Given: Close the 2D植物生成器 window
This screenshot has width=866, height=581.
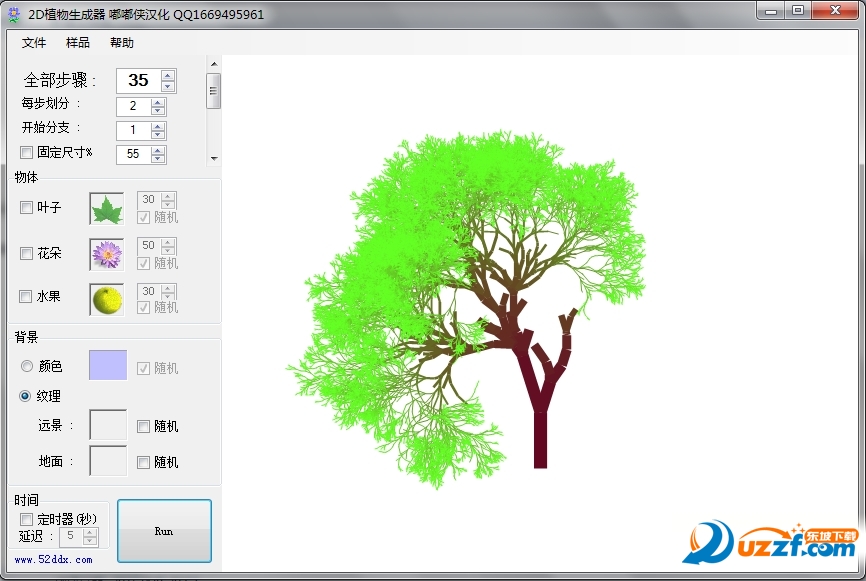Looking at the screenshot, I should [835, 11].
